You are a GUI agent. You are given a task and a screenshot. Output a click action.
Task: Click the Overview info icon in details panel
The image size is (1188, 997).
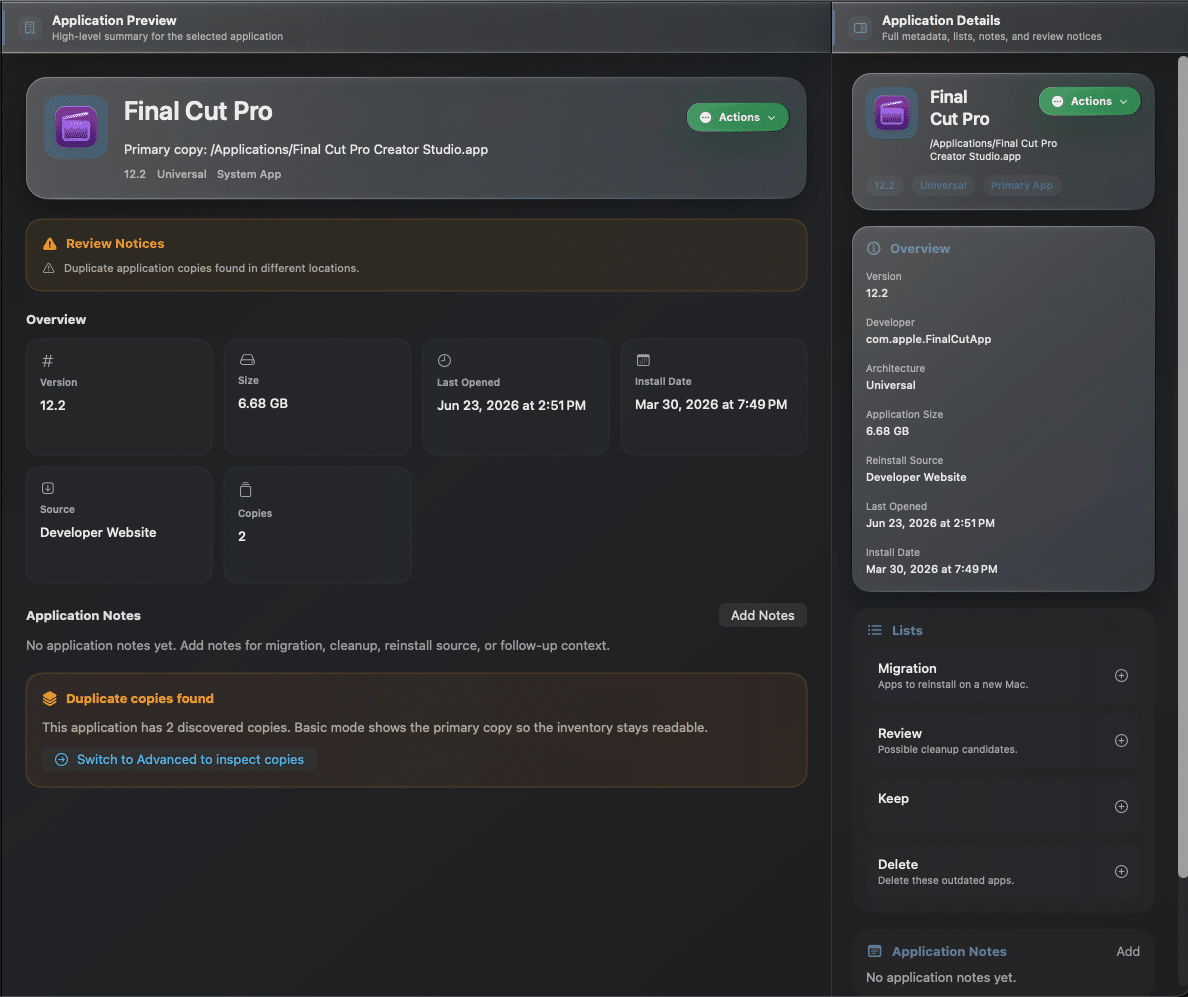coord(873,248)
